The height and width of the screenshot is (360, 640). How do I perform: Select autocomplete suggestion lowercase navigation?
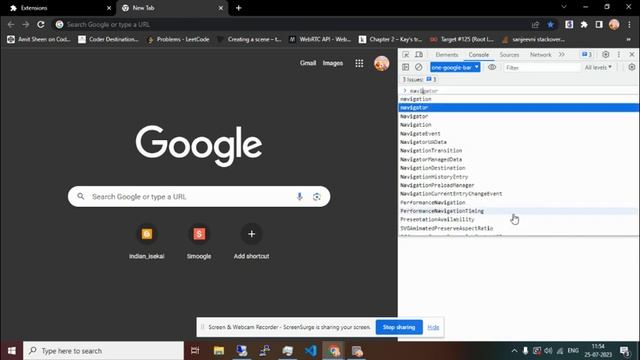pyautogui.click(x=518, y=99)
